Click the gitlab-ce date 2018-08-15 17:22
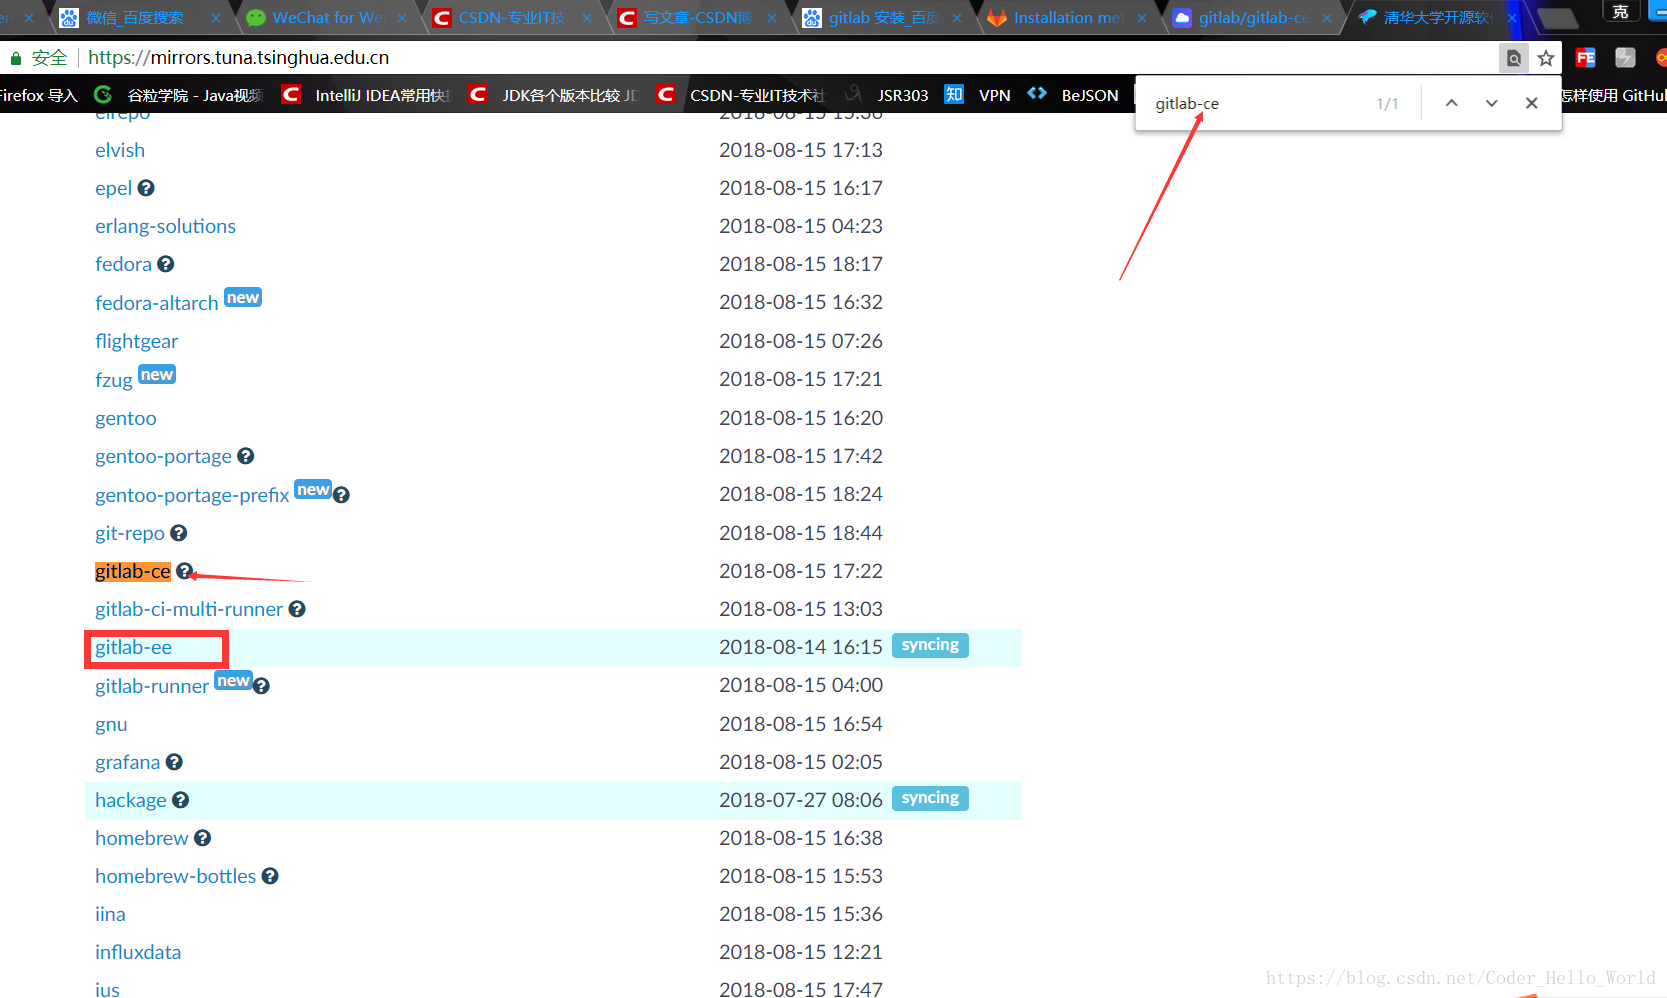This screenshot has height=998, width=1667. click(x=801, y=571)
